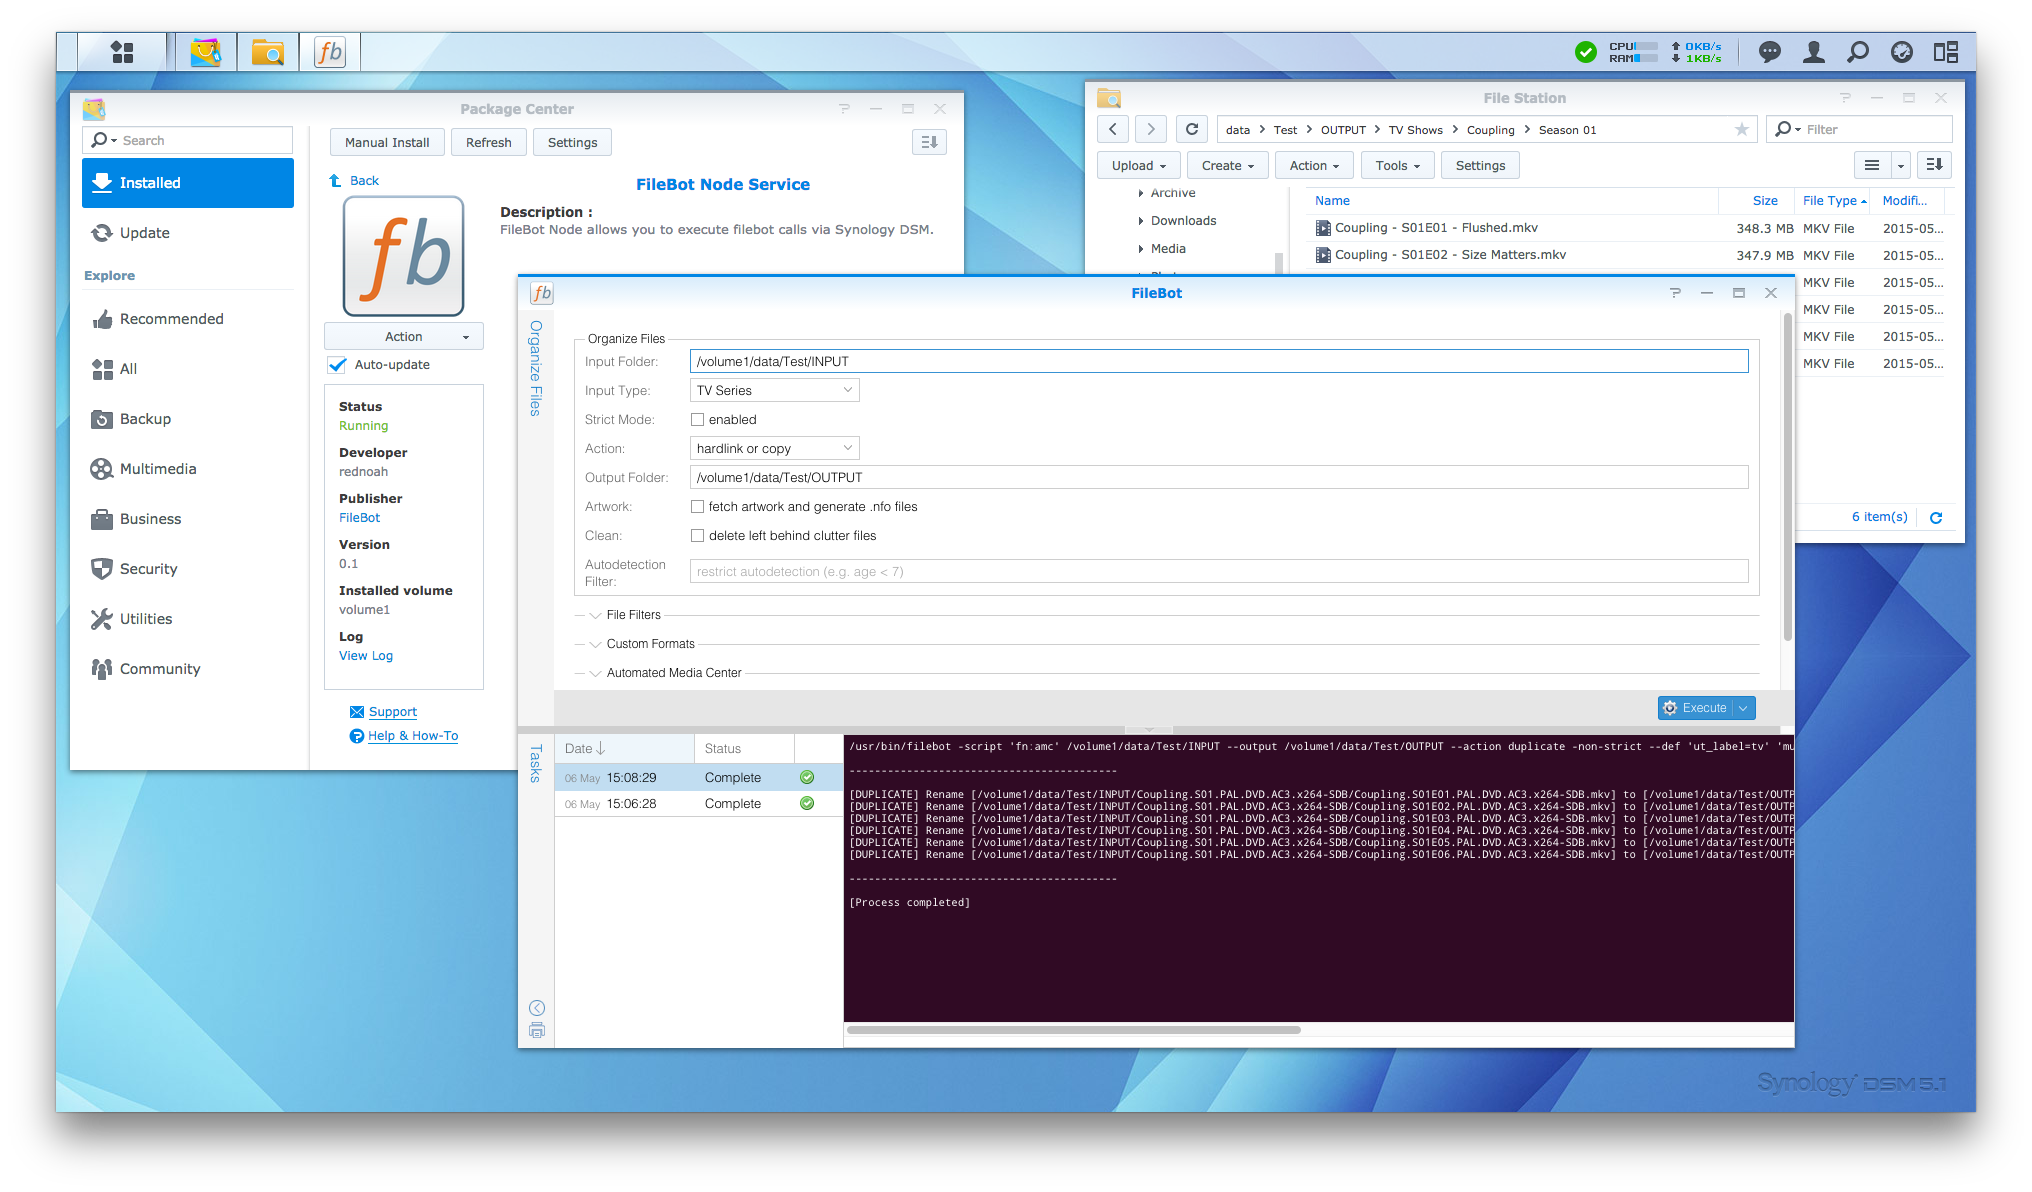Image resolution: width=2032 pixels, height=1192 pixels.
Task: Open the Input Type TV Series dropdown
Action: point(774,391)
